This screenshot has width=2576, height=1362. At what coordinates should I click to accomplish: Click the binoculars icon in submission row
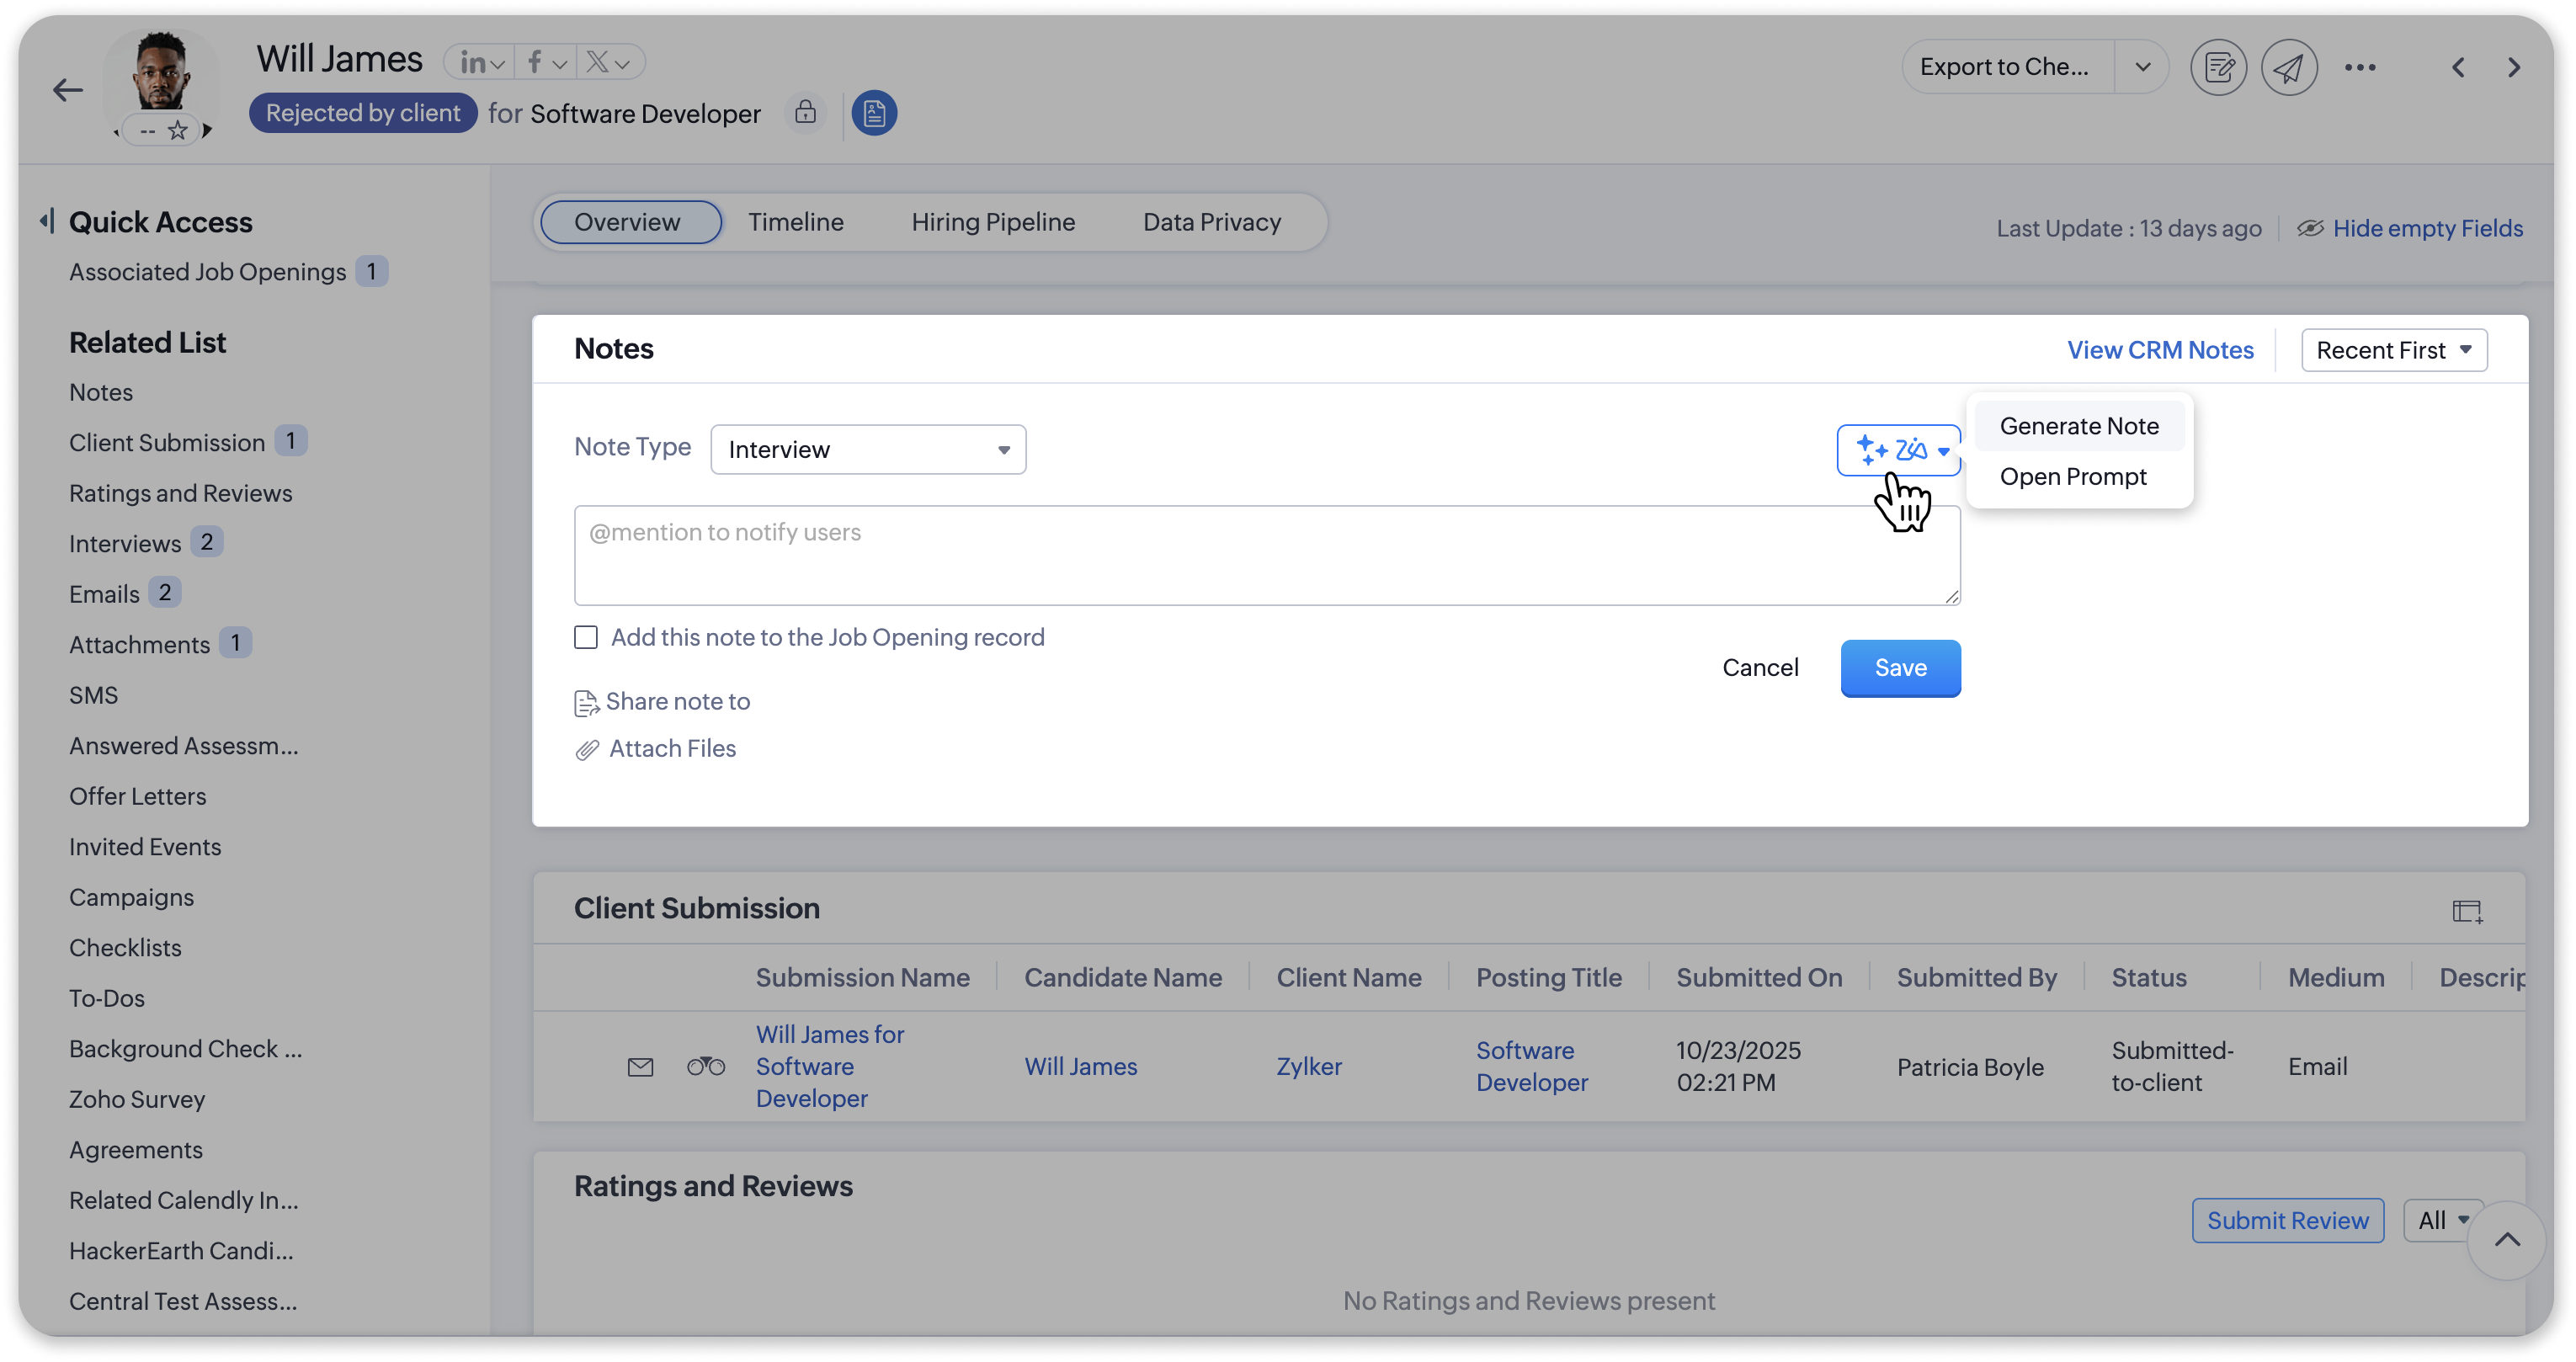pyautogui.click(x=706, y=1067)
